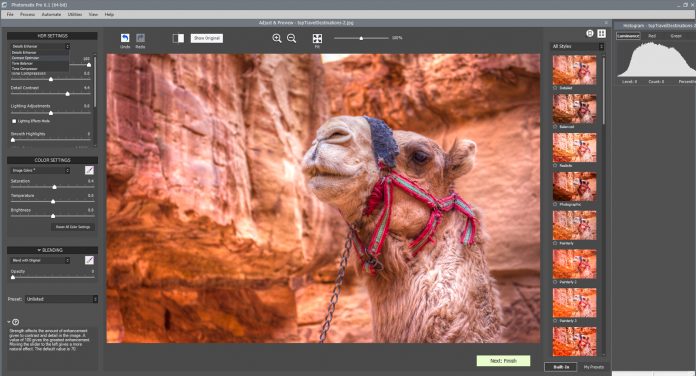This screenshot has width=696, height=376.
Task: Choose Tone Compressor from the method list
Action: coord(40,69)
